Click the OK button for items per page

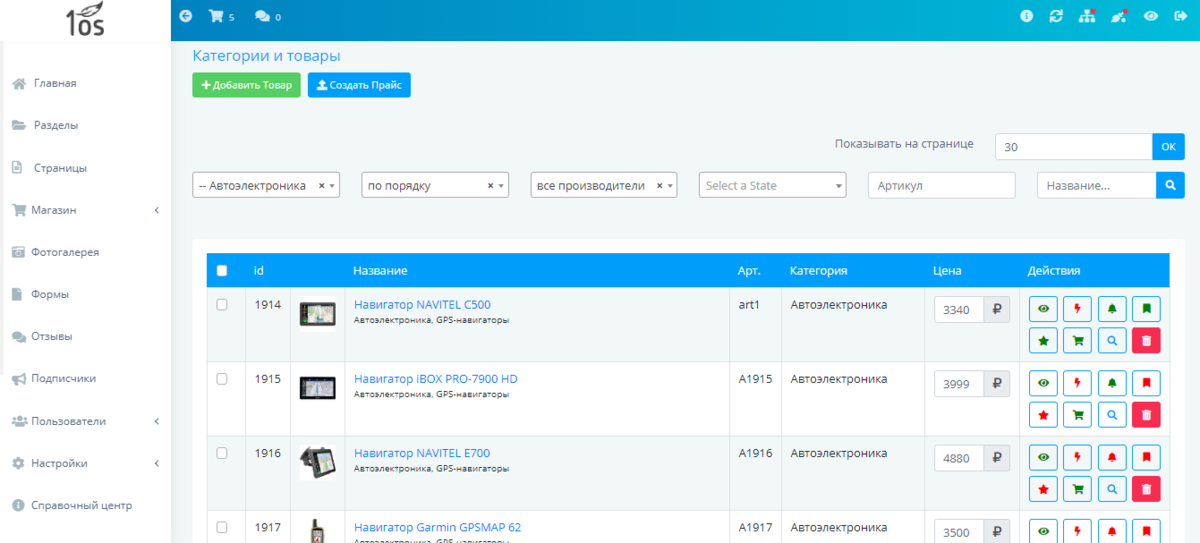coord(1168,146)
